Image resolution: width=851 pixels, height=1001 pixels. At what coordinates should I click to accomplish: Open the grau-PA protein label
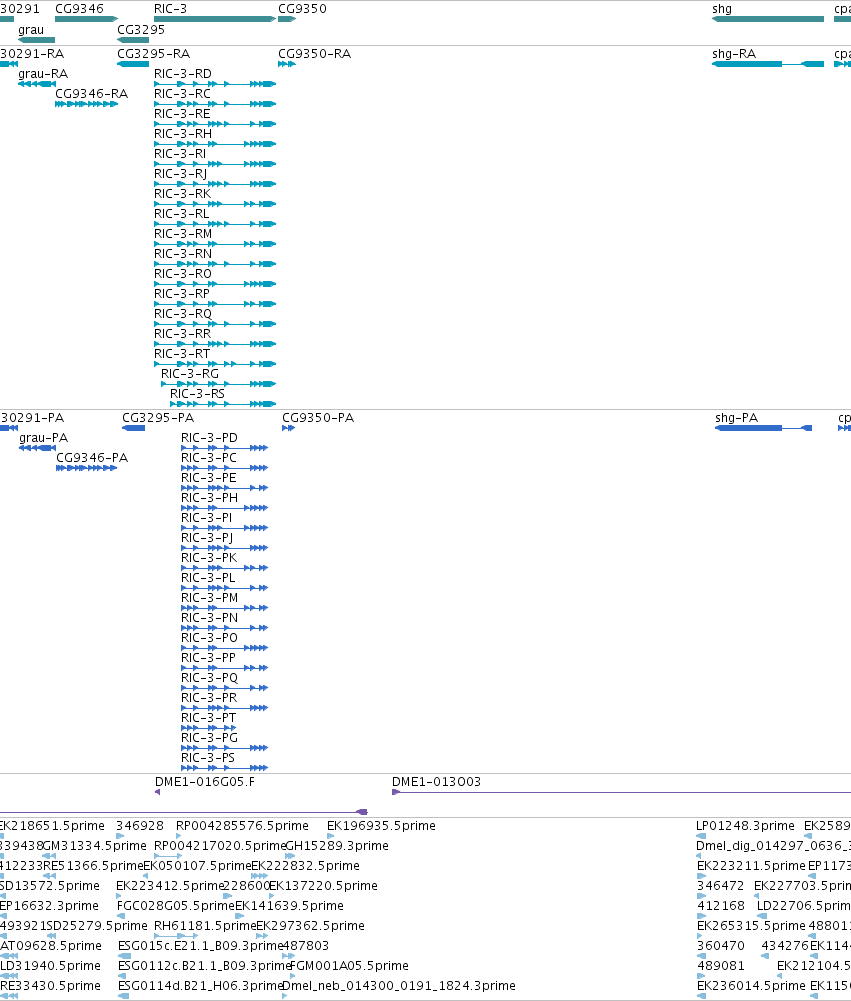click(43, 438)
